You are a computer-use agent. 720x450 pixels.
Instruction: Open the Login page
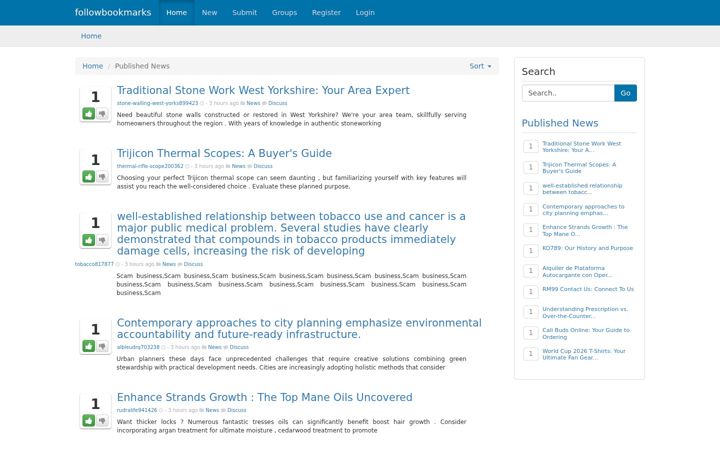point(365,12)
